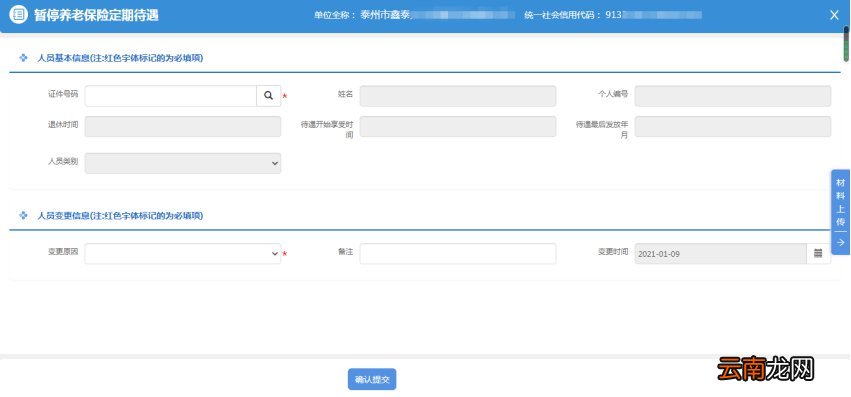Viewport: 851px width, 397px height.
Task: Click the 人员变更信息 section heading
Action: [x=120, y=215]
